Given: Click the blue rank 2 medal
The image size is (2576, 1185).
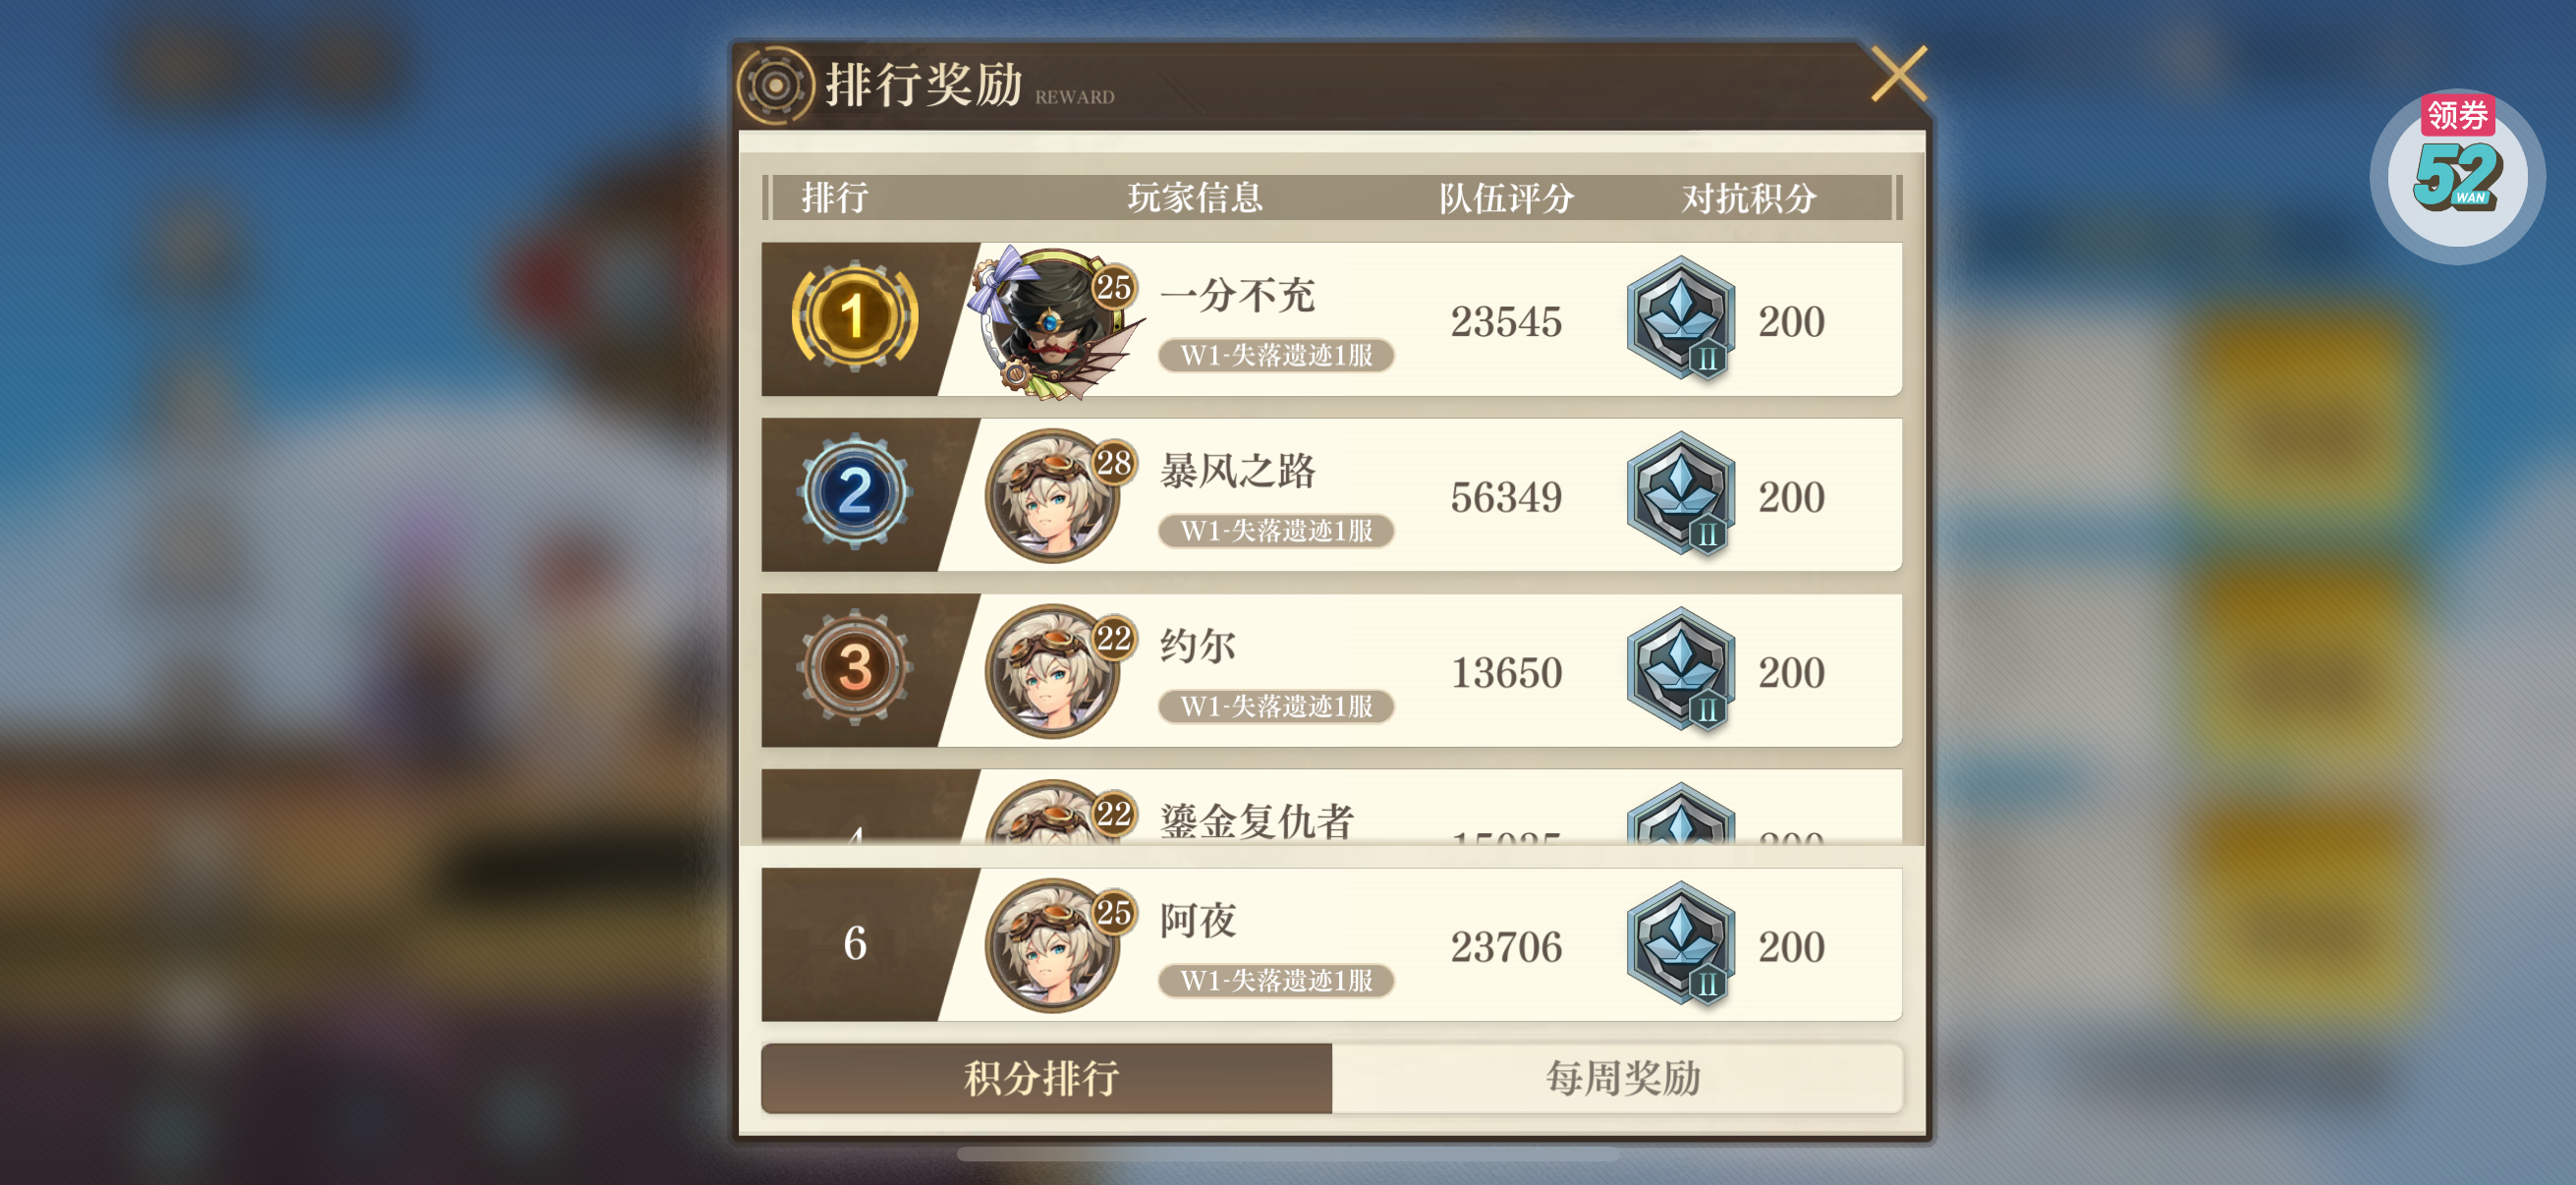Looking at the screenshot, I should tap(854, 492).
